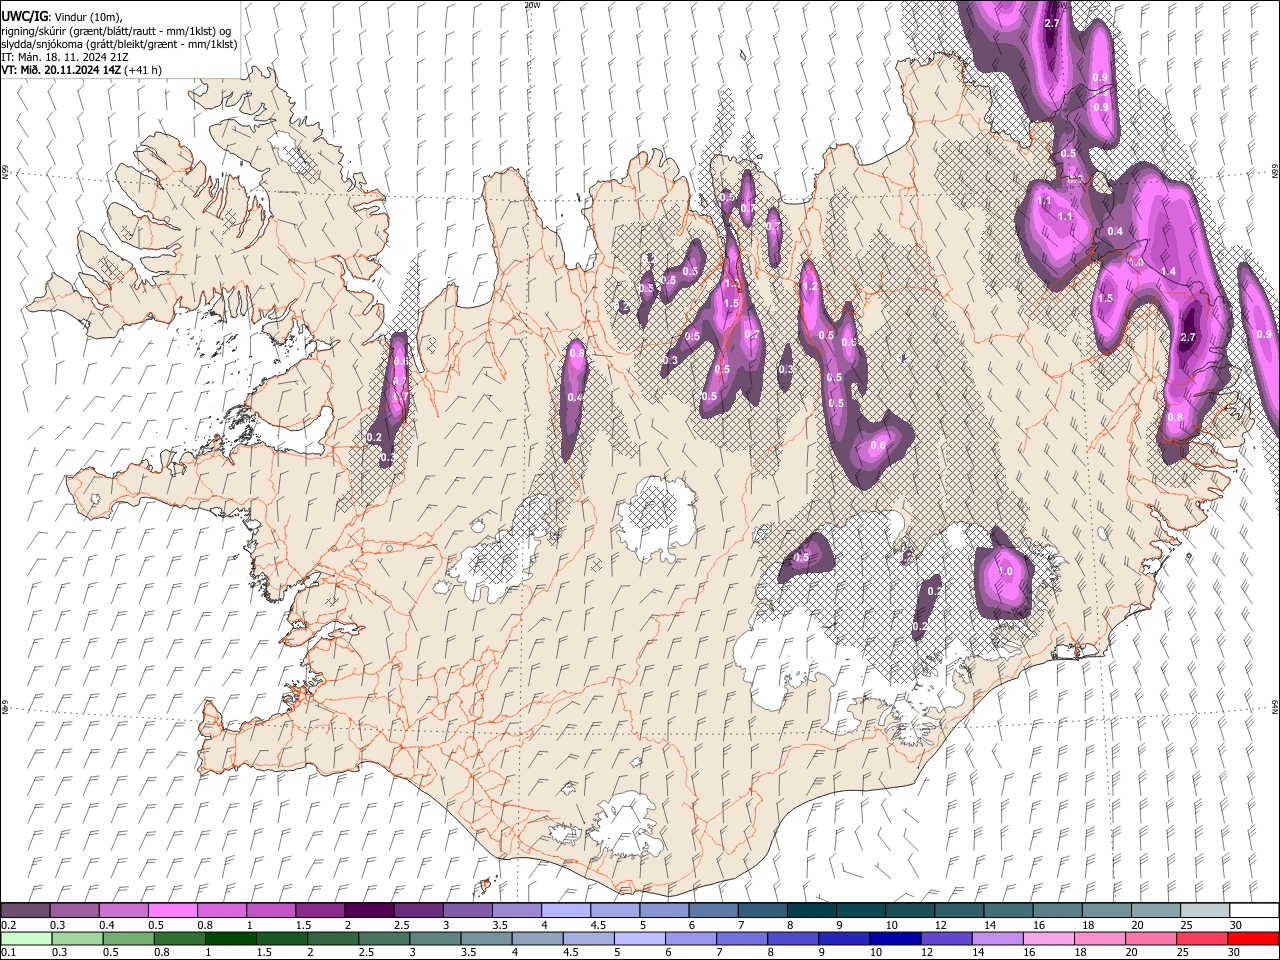Click the dark mauve 0.2 swatch in upper legend row
Viewport: 1280px width, 960px height.
pos(26,910)
